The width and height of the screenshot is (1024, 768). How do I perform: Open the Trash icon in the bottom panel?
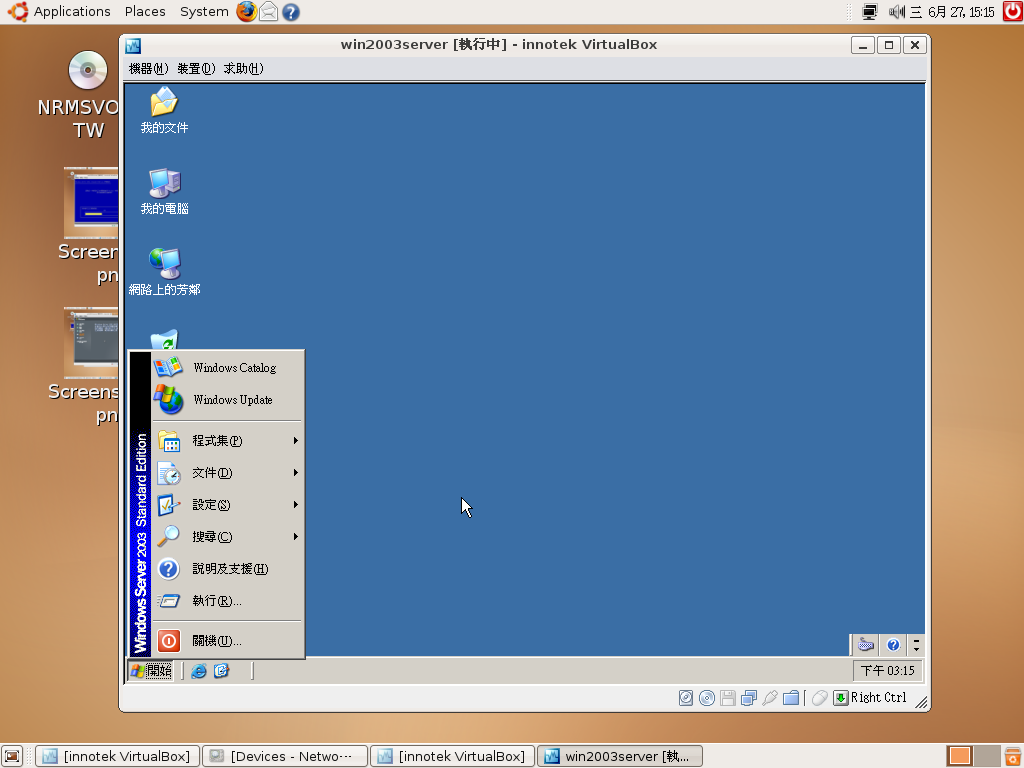[x=1013, y=756]
